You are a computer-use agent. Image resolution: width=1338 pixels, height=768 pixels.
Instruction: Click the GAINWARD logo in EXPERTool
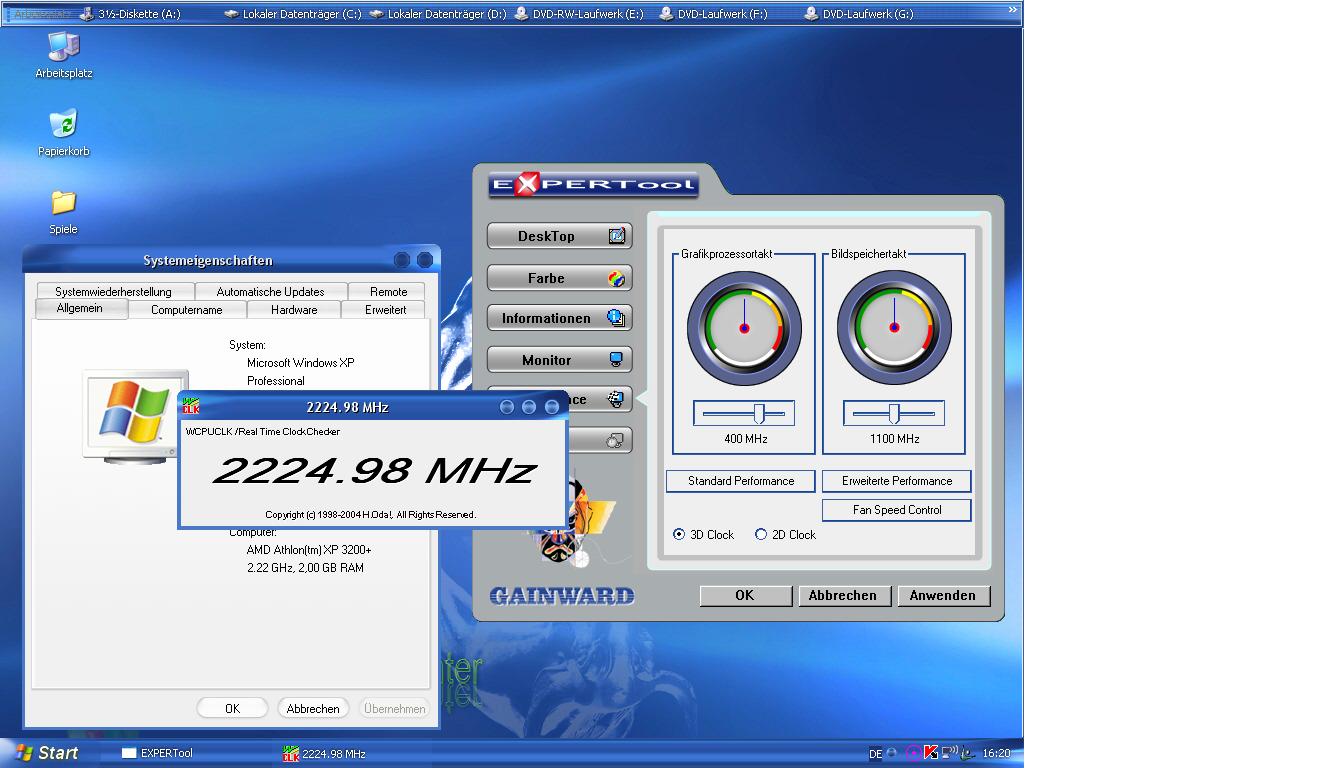coord(562,596)
